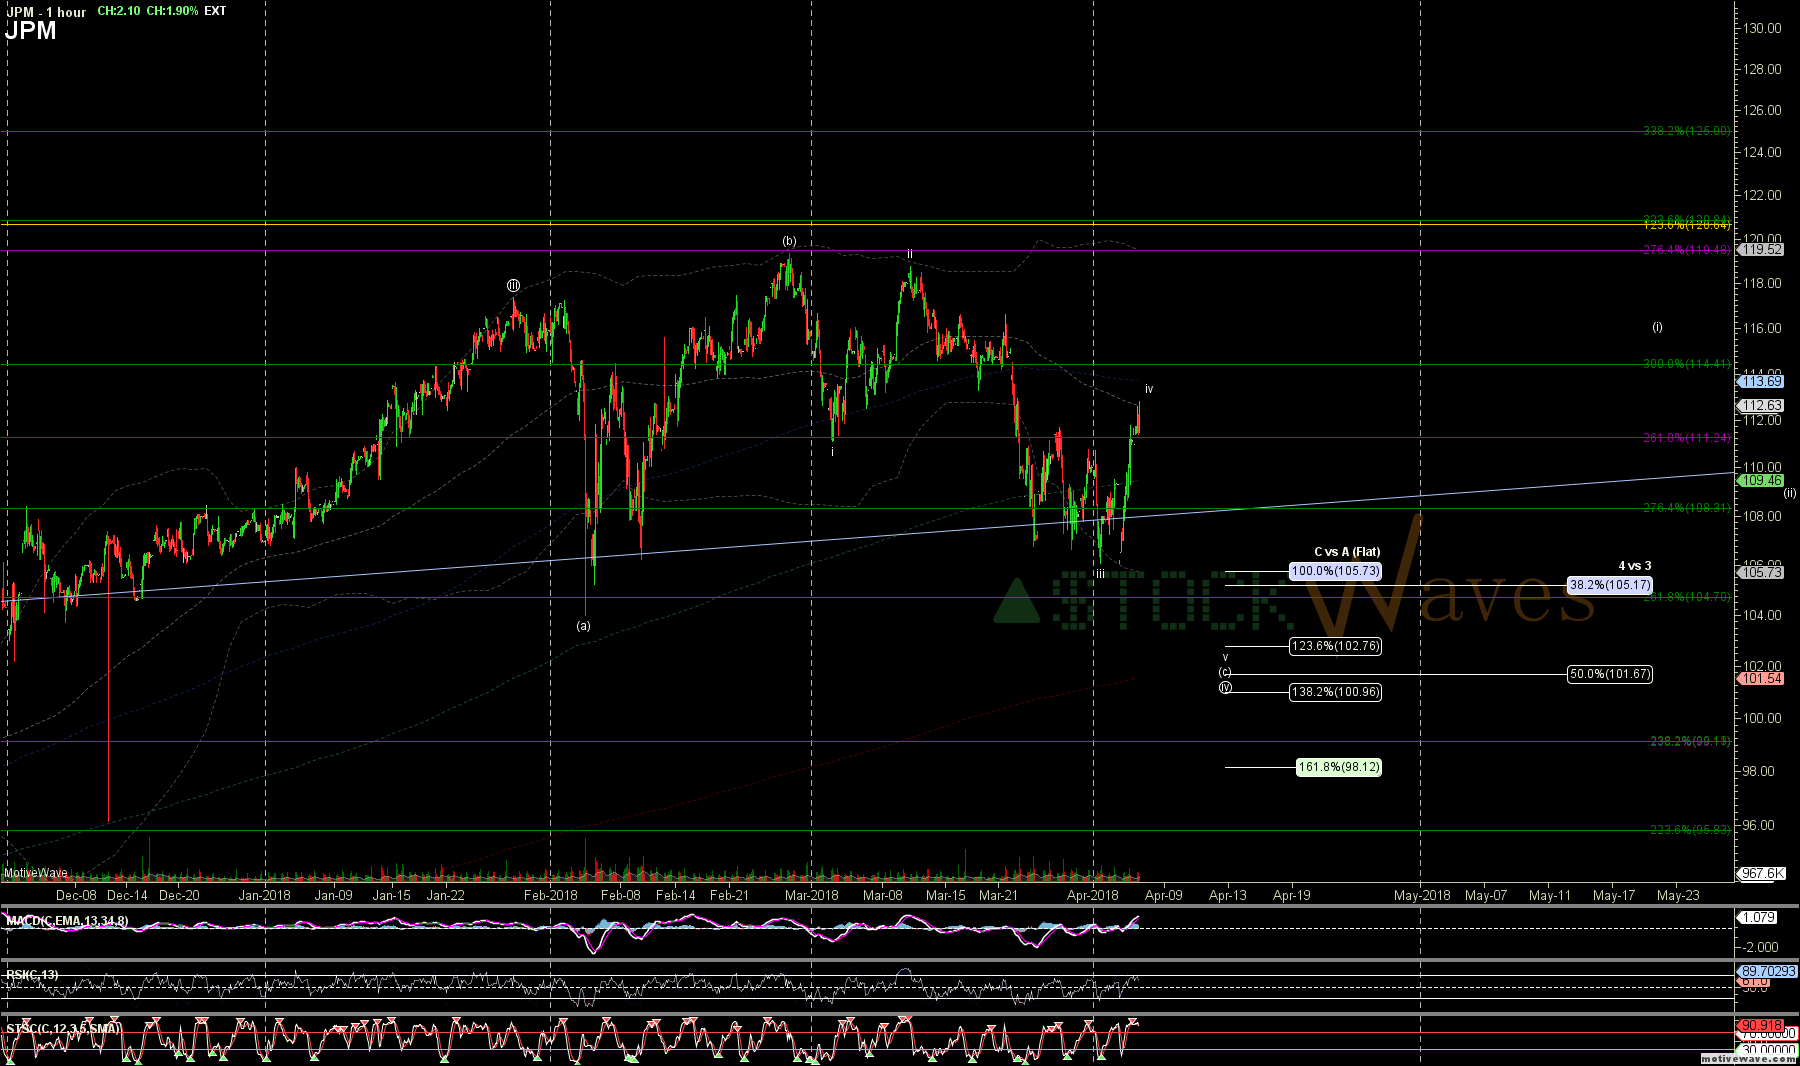The width and height of the screenshot is (1800, 1066).
Task: Click the 100.0%(105.73) Fibonacci label box
Action: point(1335,571)
